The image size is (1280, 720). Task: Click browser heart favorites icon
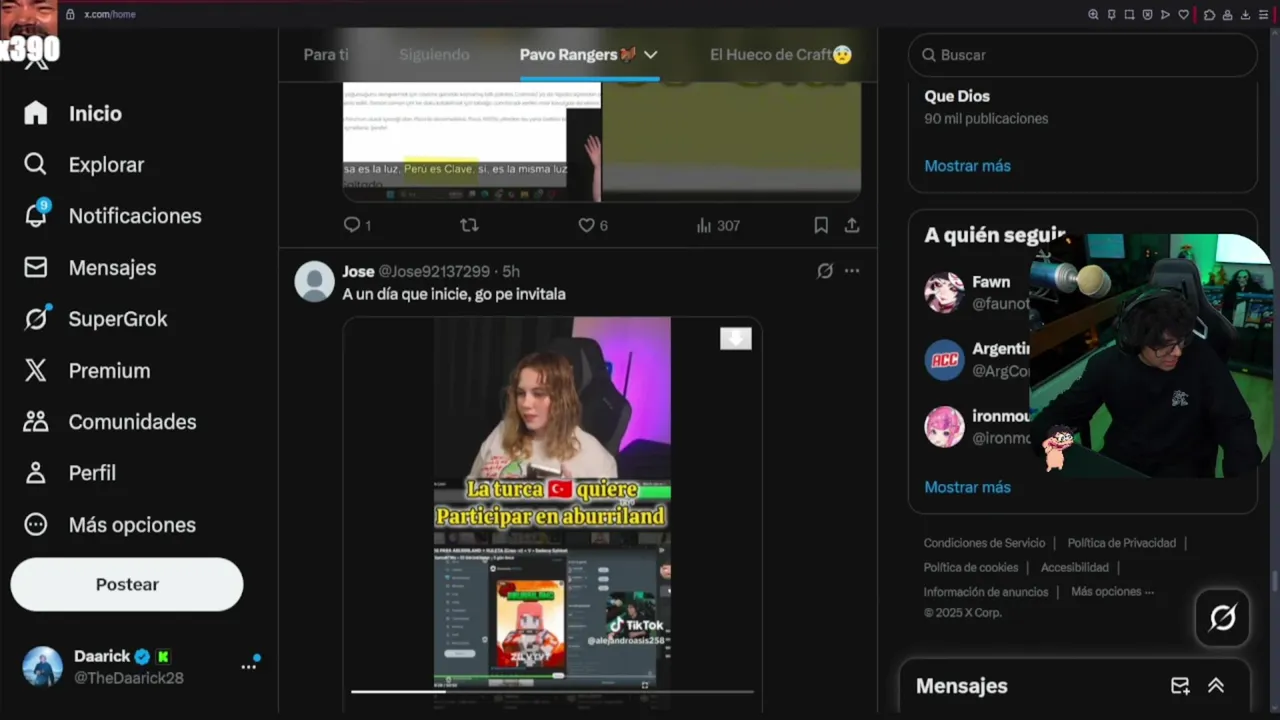1184,14
